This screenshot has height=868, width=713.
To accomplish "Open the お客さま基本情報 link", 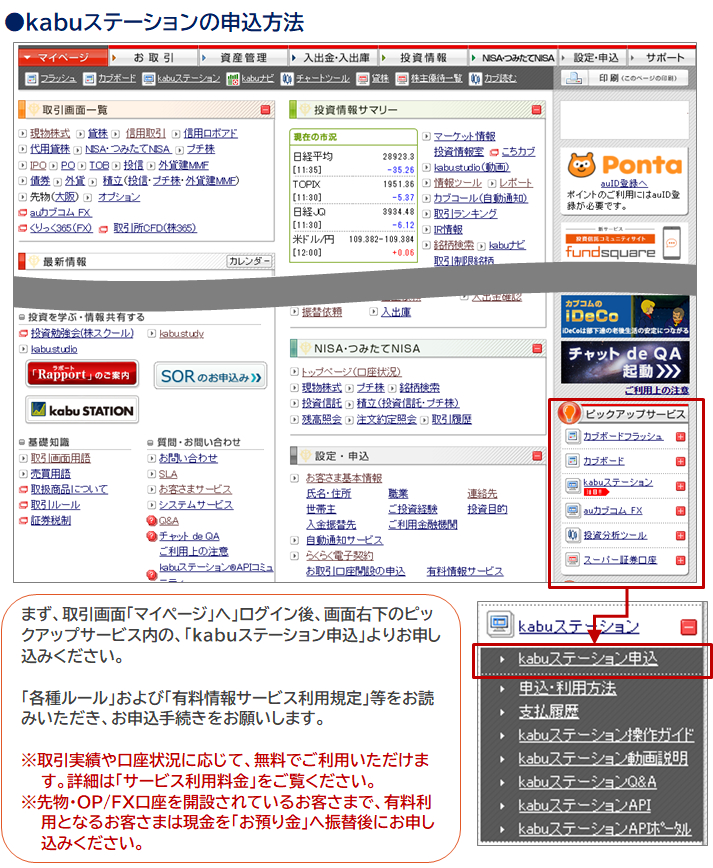I will click(344, 478).
